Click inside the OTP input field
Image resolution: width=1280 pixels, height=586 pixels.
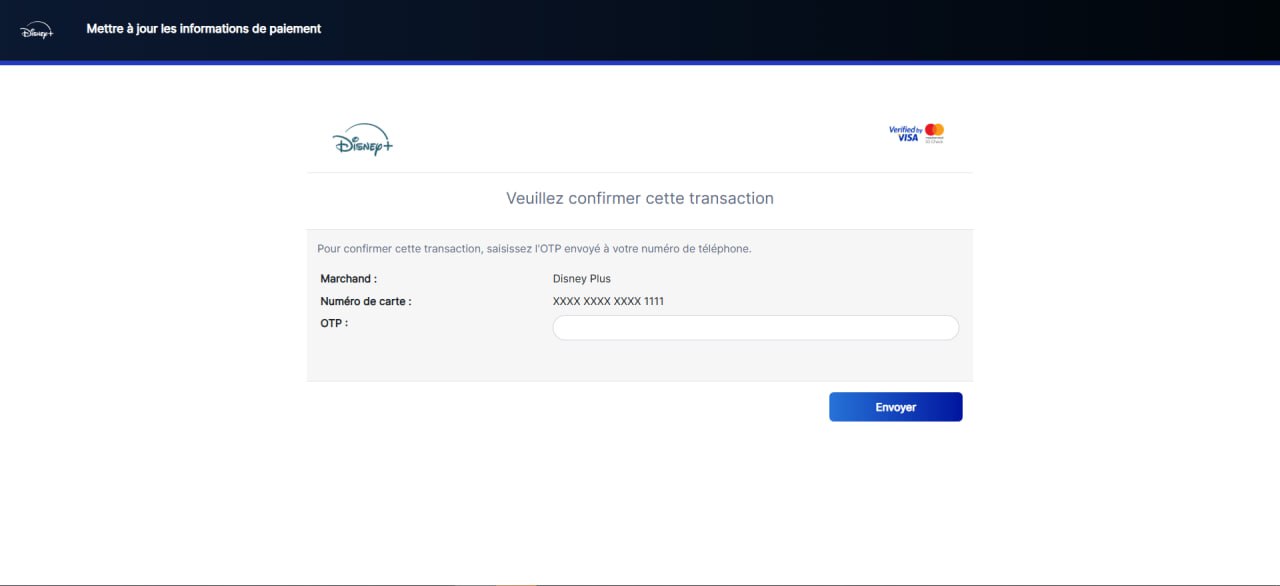(755, 328)
